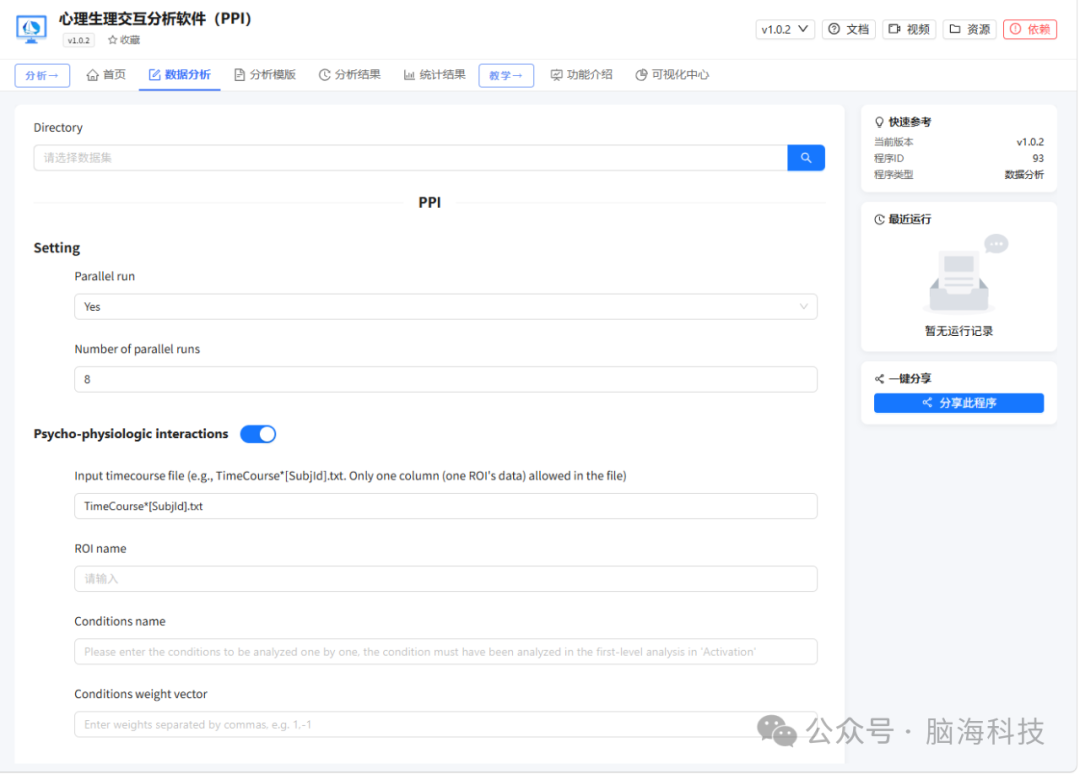Click the 教学→ button
1080x775 pixels.
coord(506,75)
